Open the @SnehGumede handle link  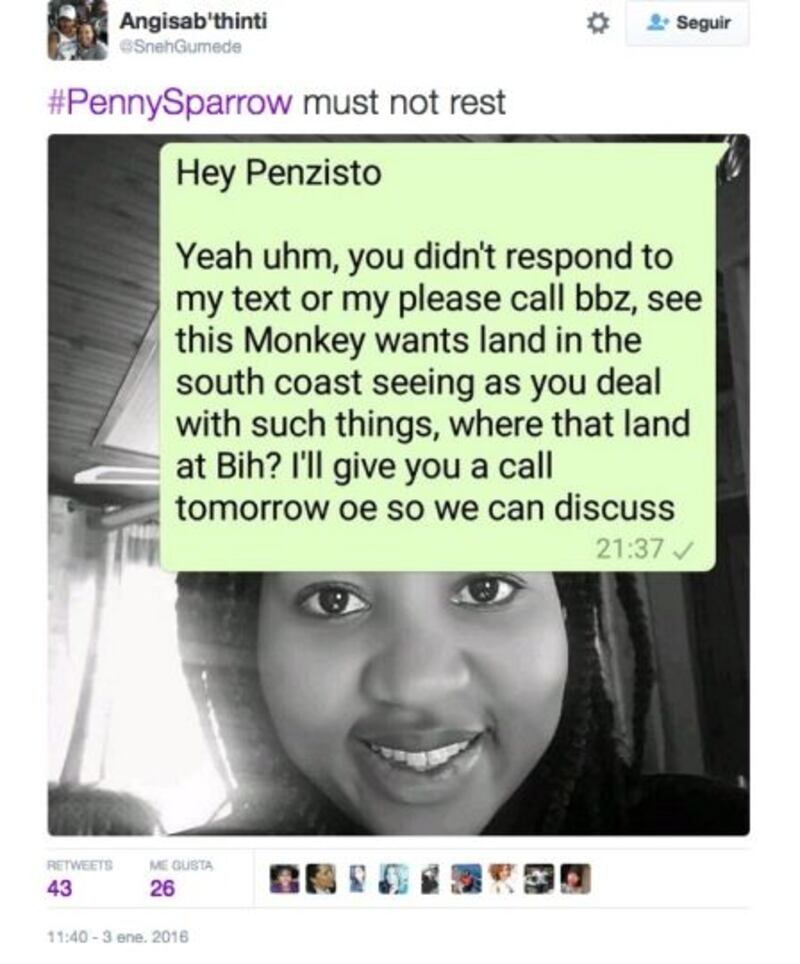pyautogui.click(x=180, y=46)
